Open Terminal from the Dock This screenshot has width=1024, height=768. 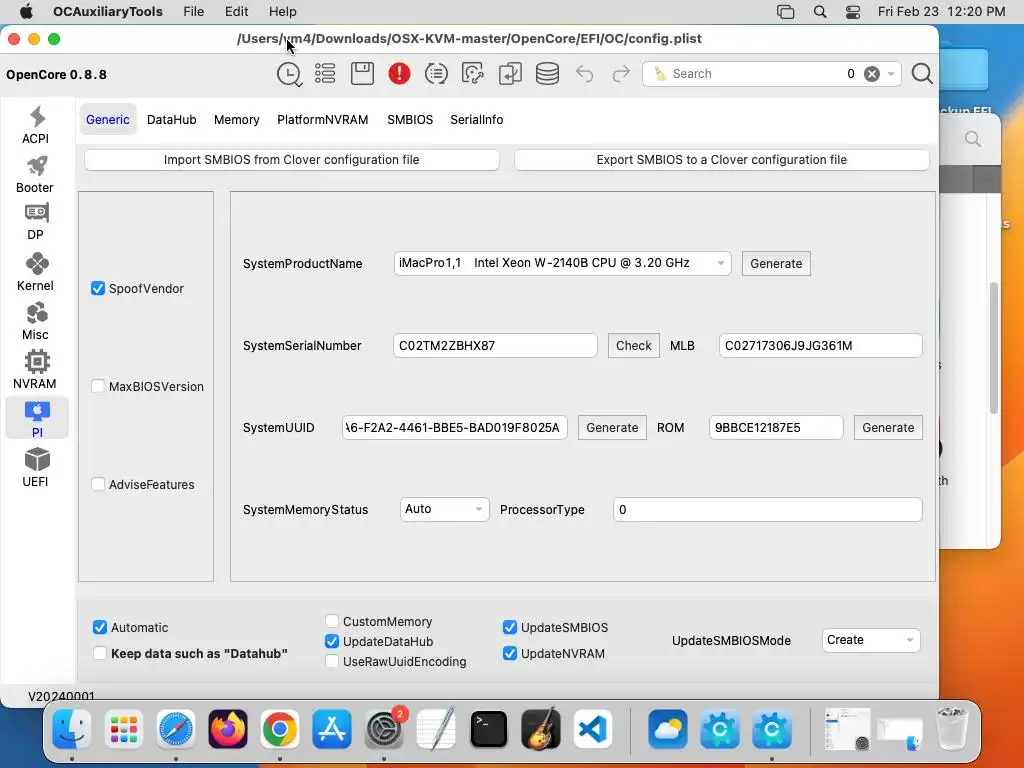488,729
